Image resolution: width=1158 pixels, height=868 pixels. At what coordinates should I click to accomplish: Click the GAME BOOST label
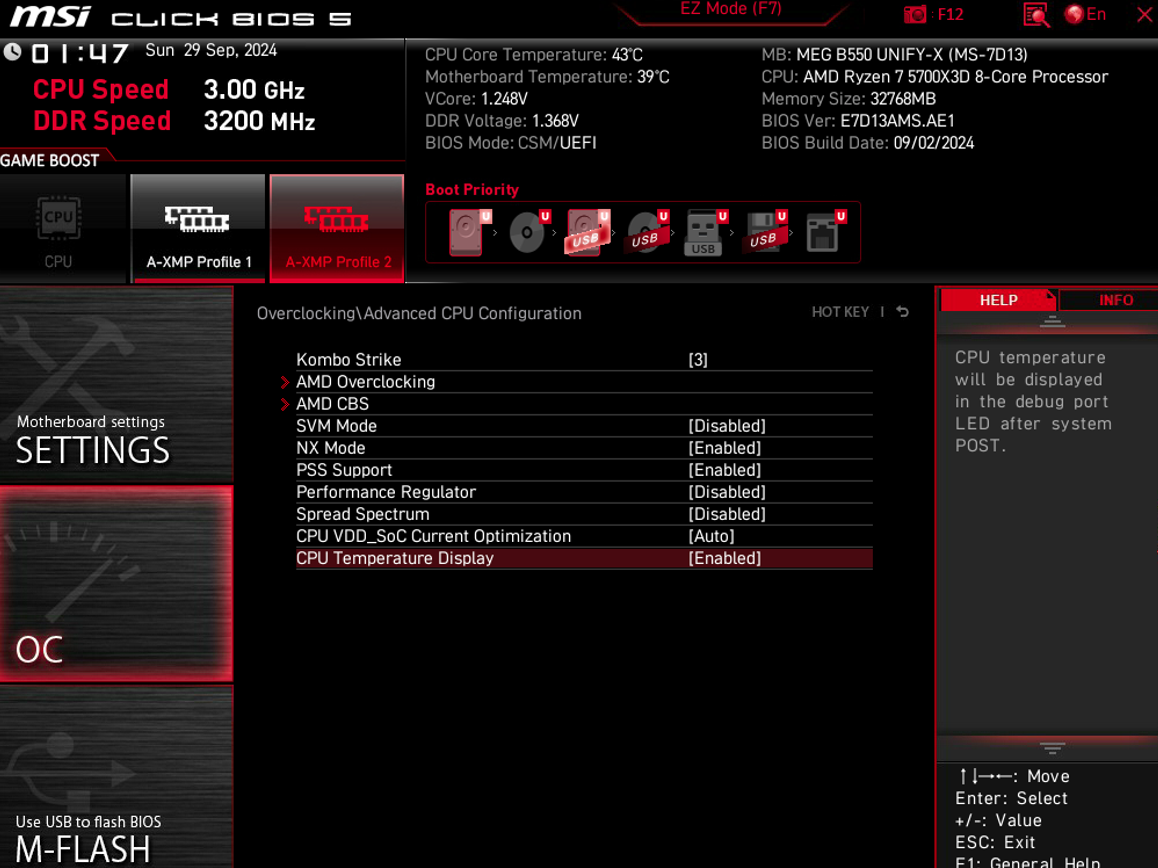point(49,160)
